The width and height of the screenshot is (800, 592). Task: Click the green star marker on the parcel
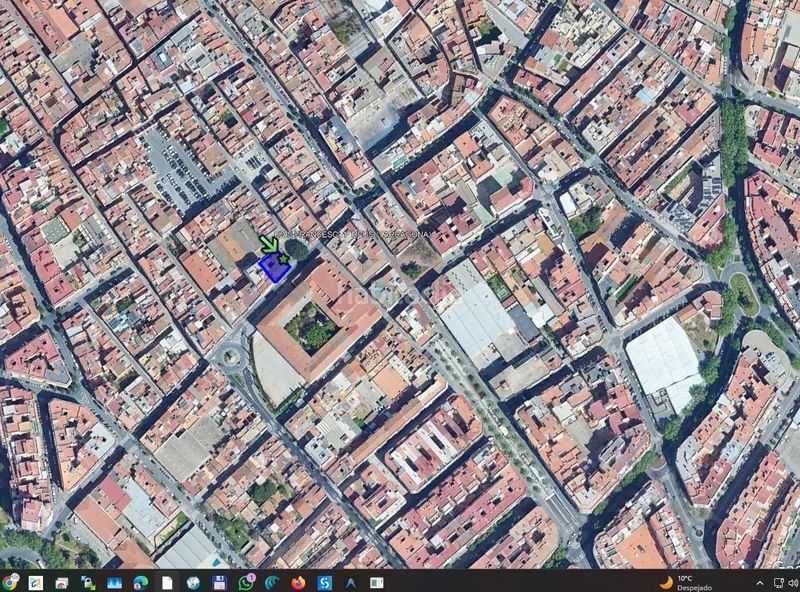(283, 259)
